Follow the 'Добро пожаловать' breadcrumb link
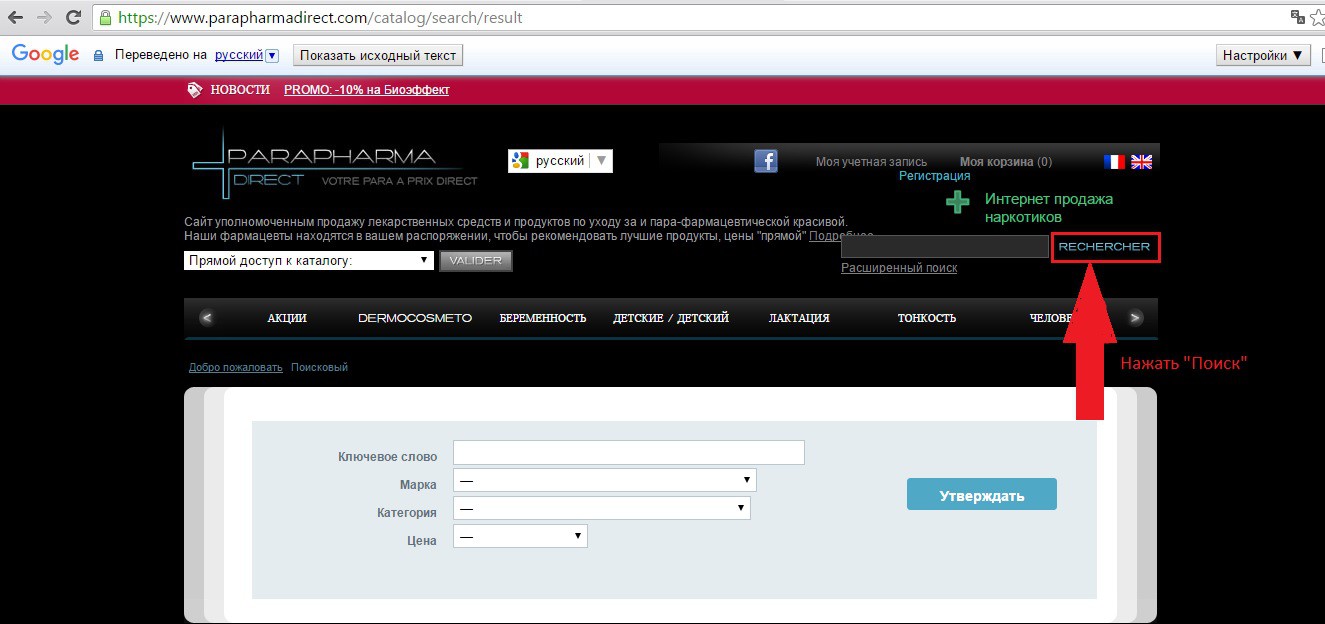Image resolution: width=1325 pixels, height=624 pixels. pyautogui.click(x=236, y=367)
